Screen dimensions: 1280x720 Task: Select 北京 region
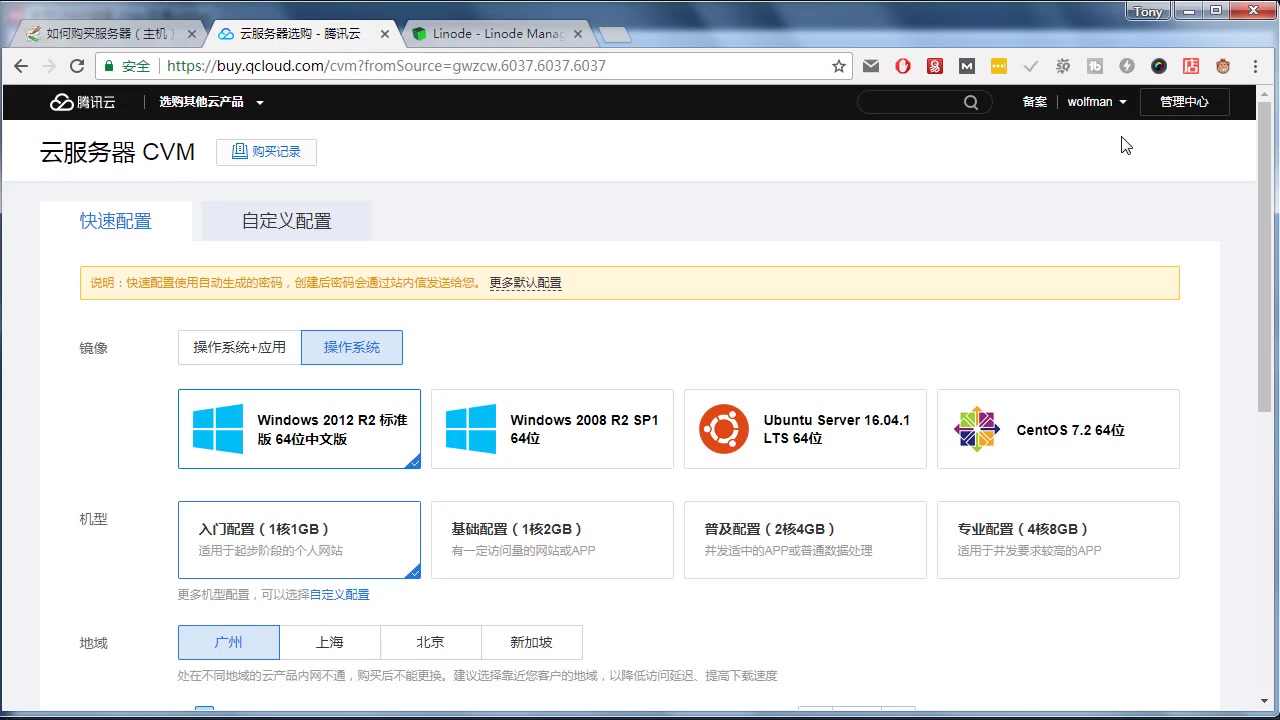(x=431, y=642)
